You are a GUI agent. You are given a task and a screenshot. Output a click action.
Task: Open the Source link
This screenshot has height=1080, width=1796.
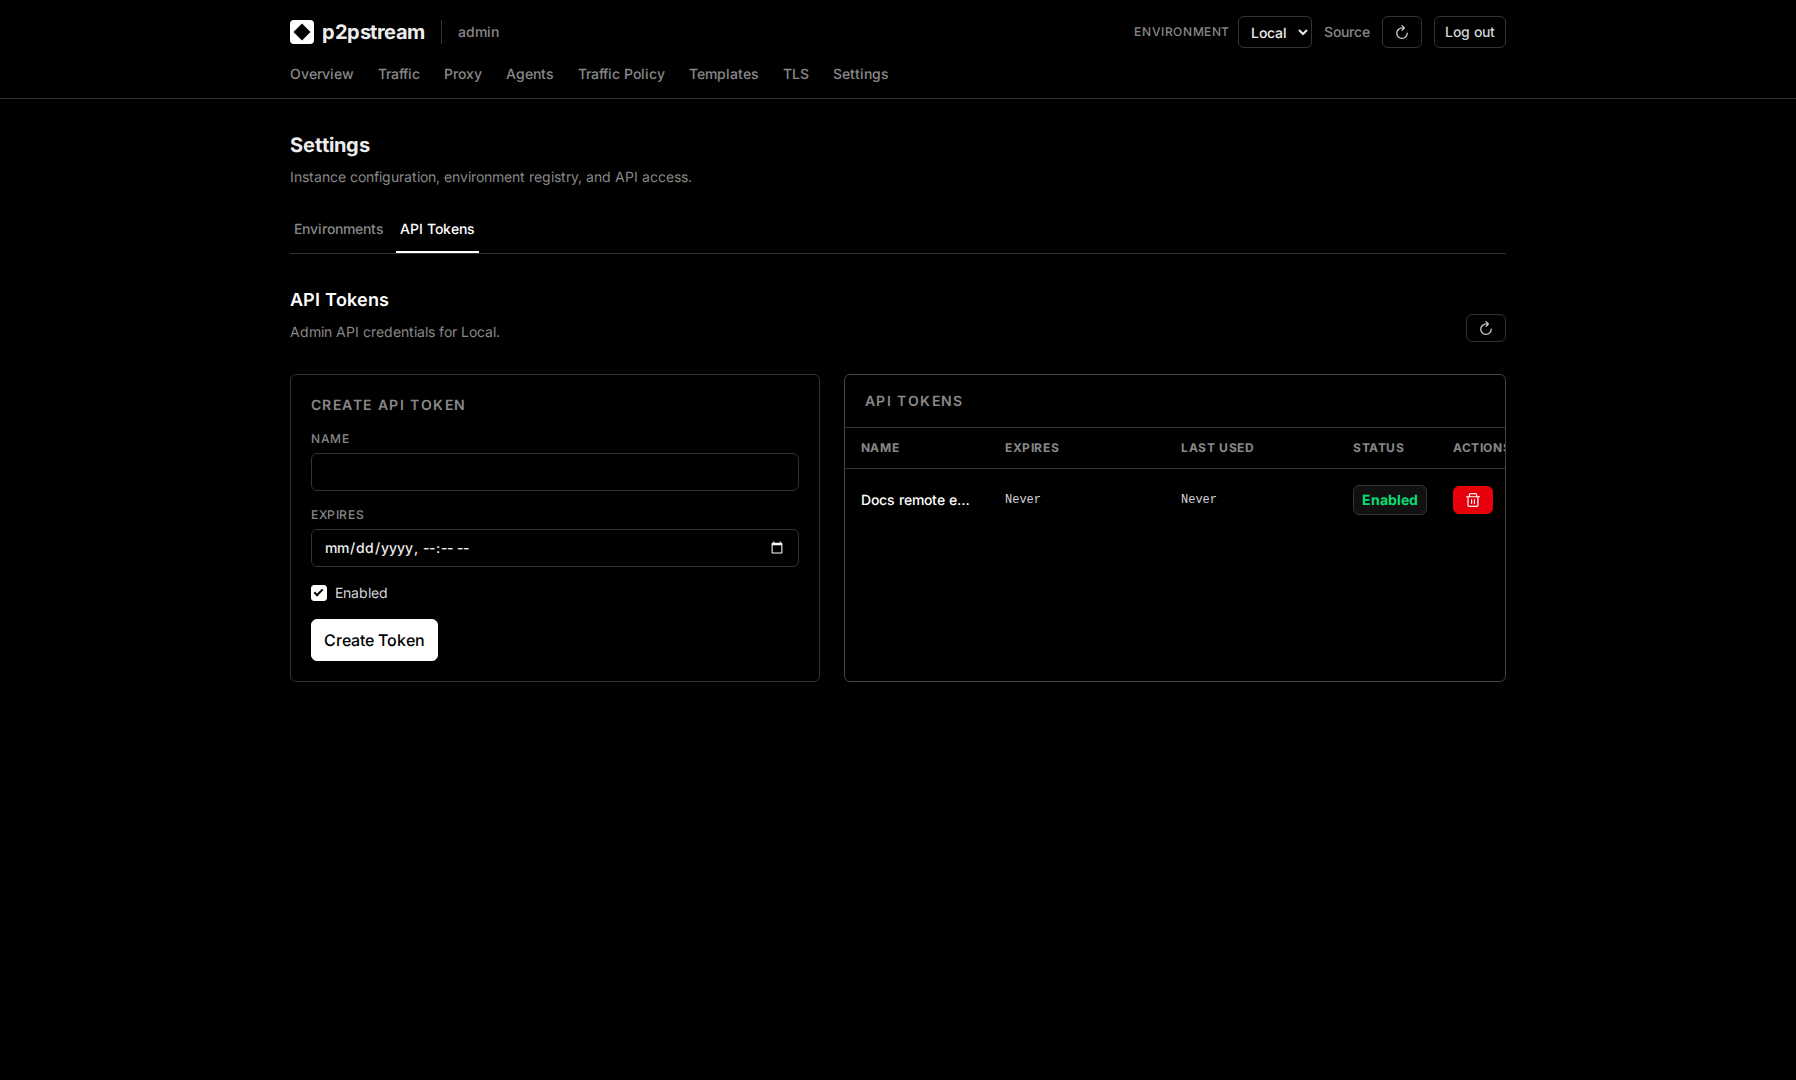1347,32
